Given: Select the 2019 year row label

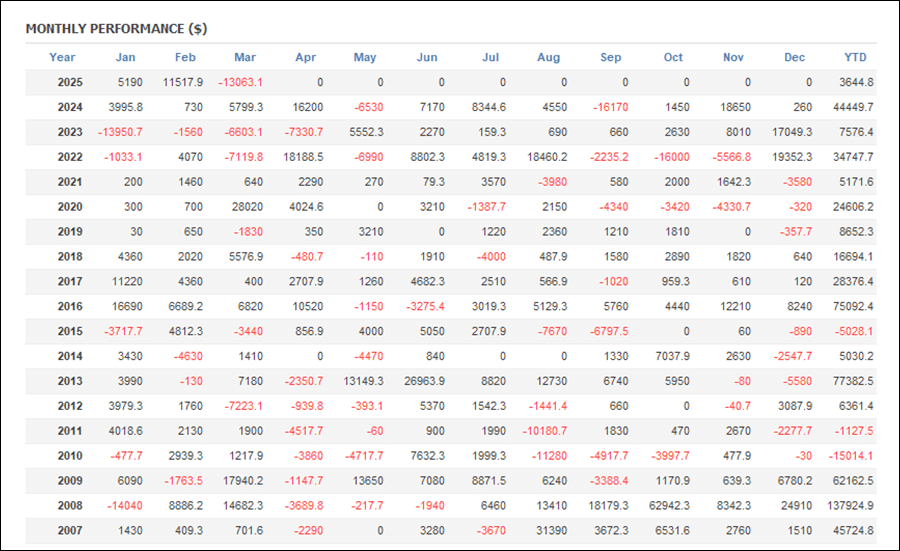Looking at the screenshot, I should [70, 232].
